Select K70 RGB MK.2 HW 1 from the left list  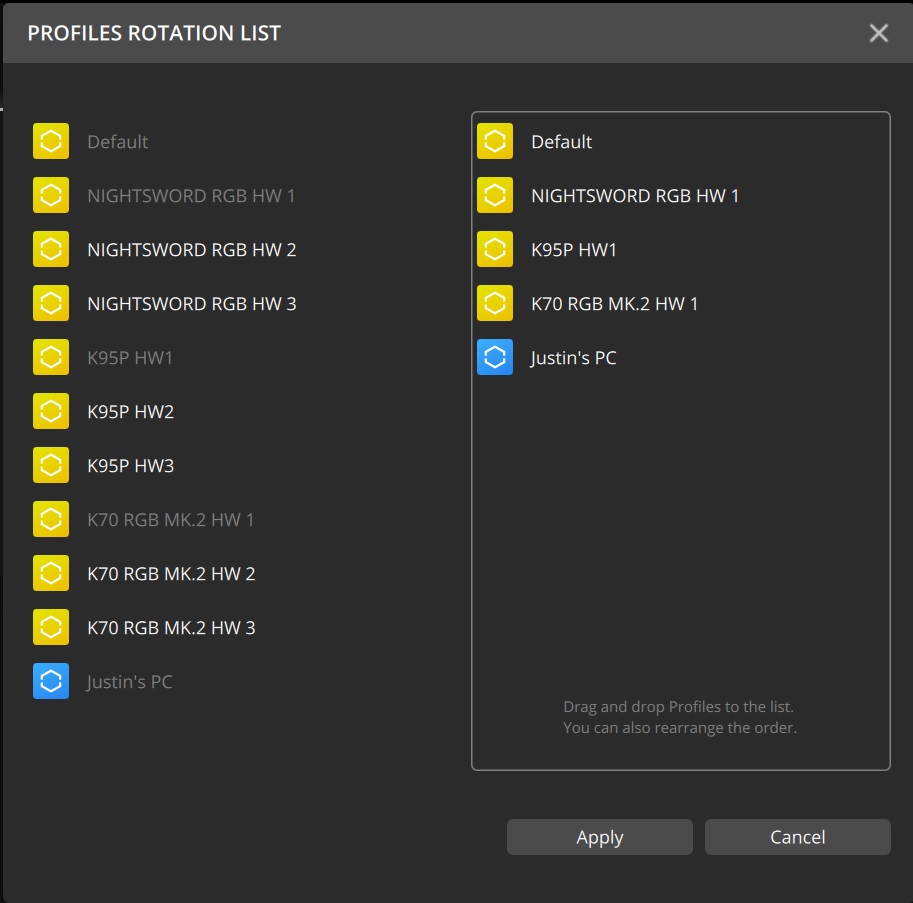[172, 519]
